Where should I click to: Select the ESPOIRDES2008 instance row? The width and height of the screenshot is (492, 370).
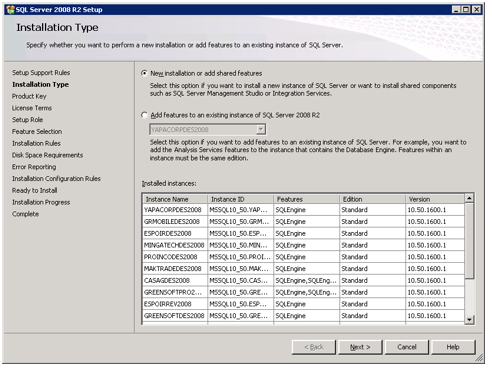tap(303, 233)
